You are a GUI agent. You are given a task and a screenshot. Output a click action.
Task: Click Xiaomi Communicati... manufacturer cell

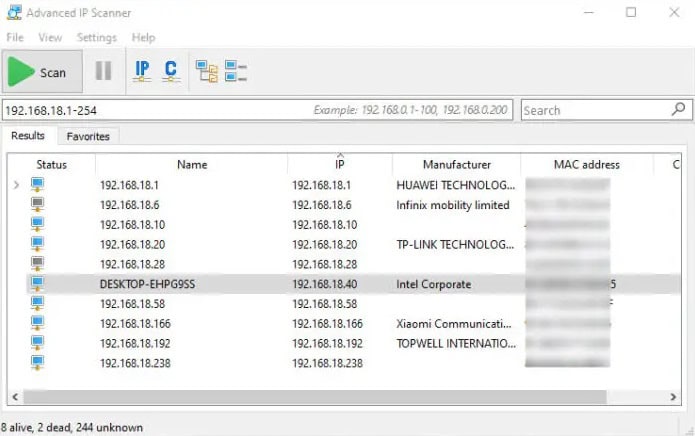pyautogui.click(x=454, y=323)
